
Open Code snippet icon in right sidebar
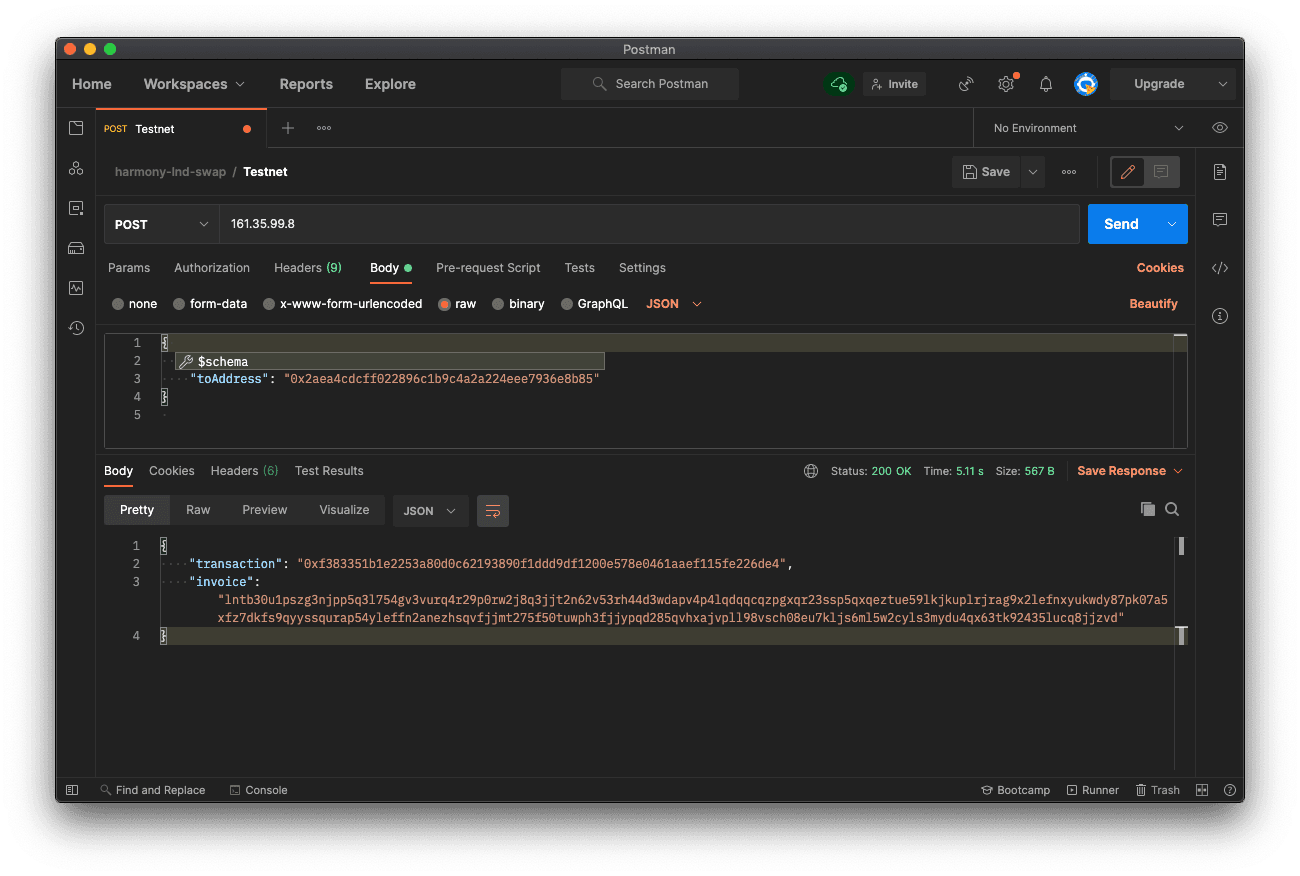[x=1220, y=268]
